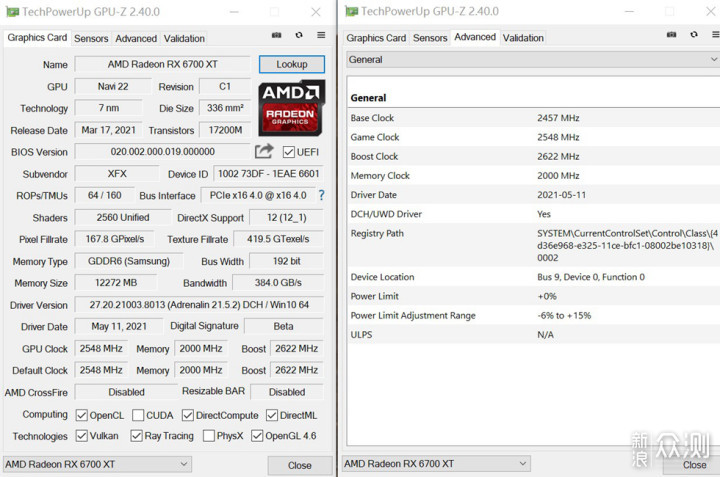Click AMD Radeon Graphics logo
The height and width of the screenshot is (477, 720).
pos(292,108)
